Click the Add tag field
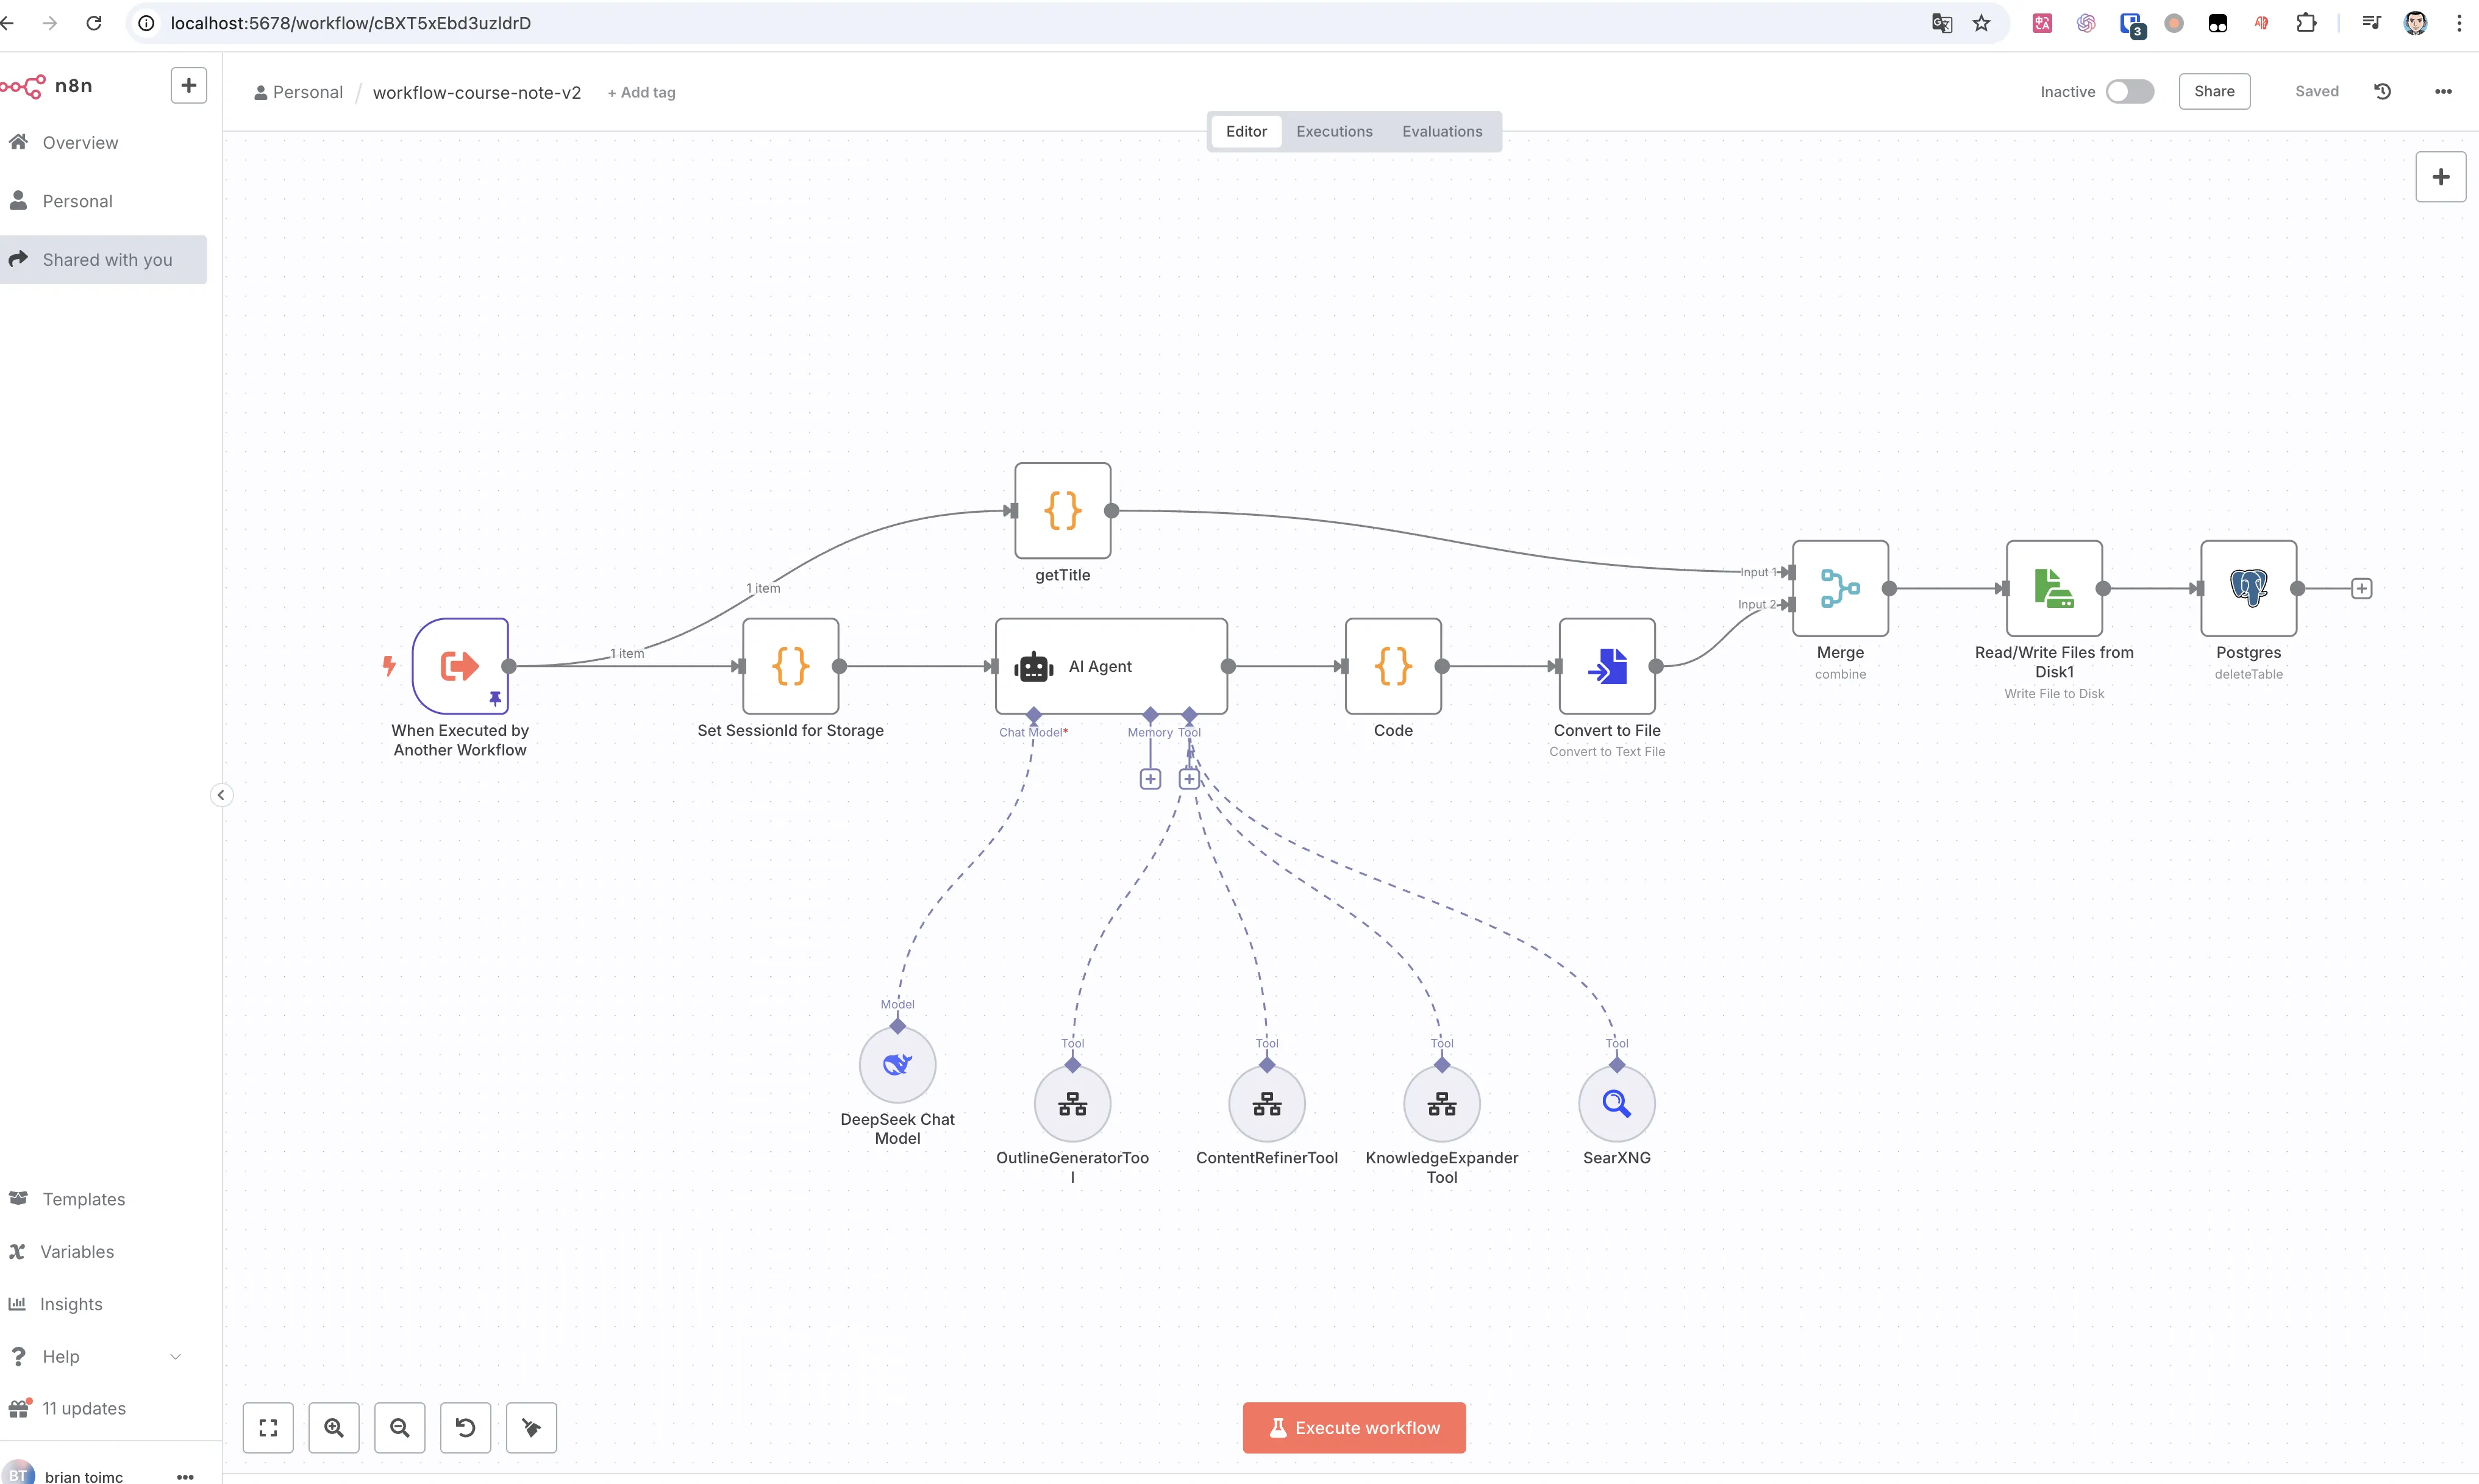Image resolution: width=2479 pixels, height=1484 pixels. (641, 92)
